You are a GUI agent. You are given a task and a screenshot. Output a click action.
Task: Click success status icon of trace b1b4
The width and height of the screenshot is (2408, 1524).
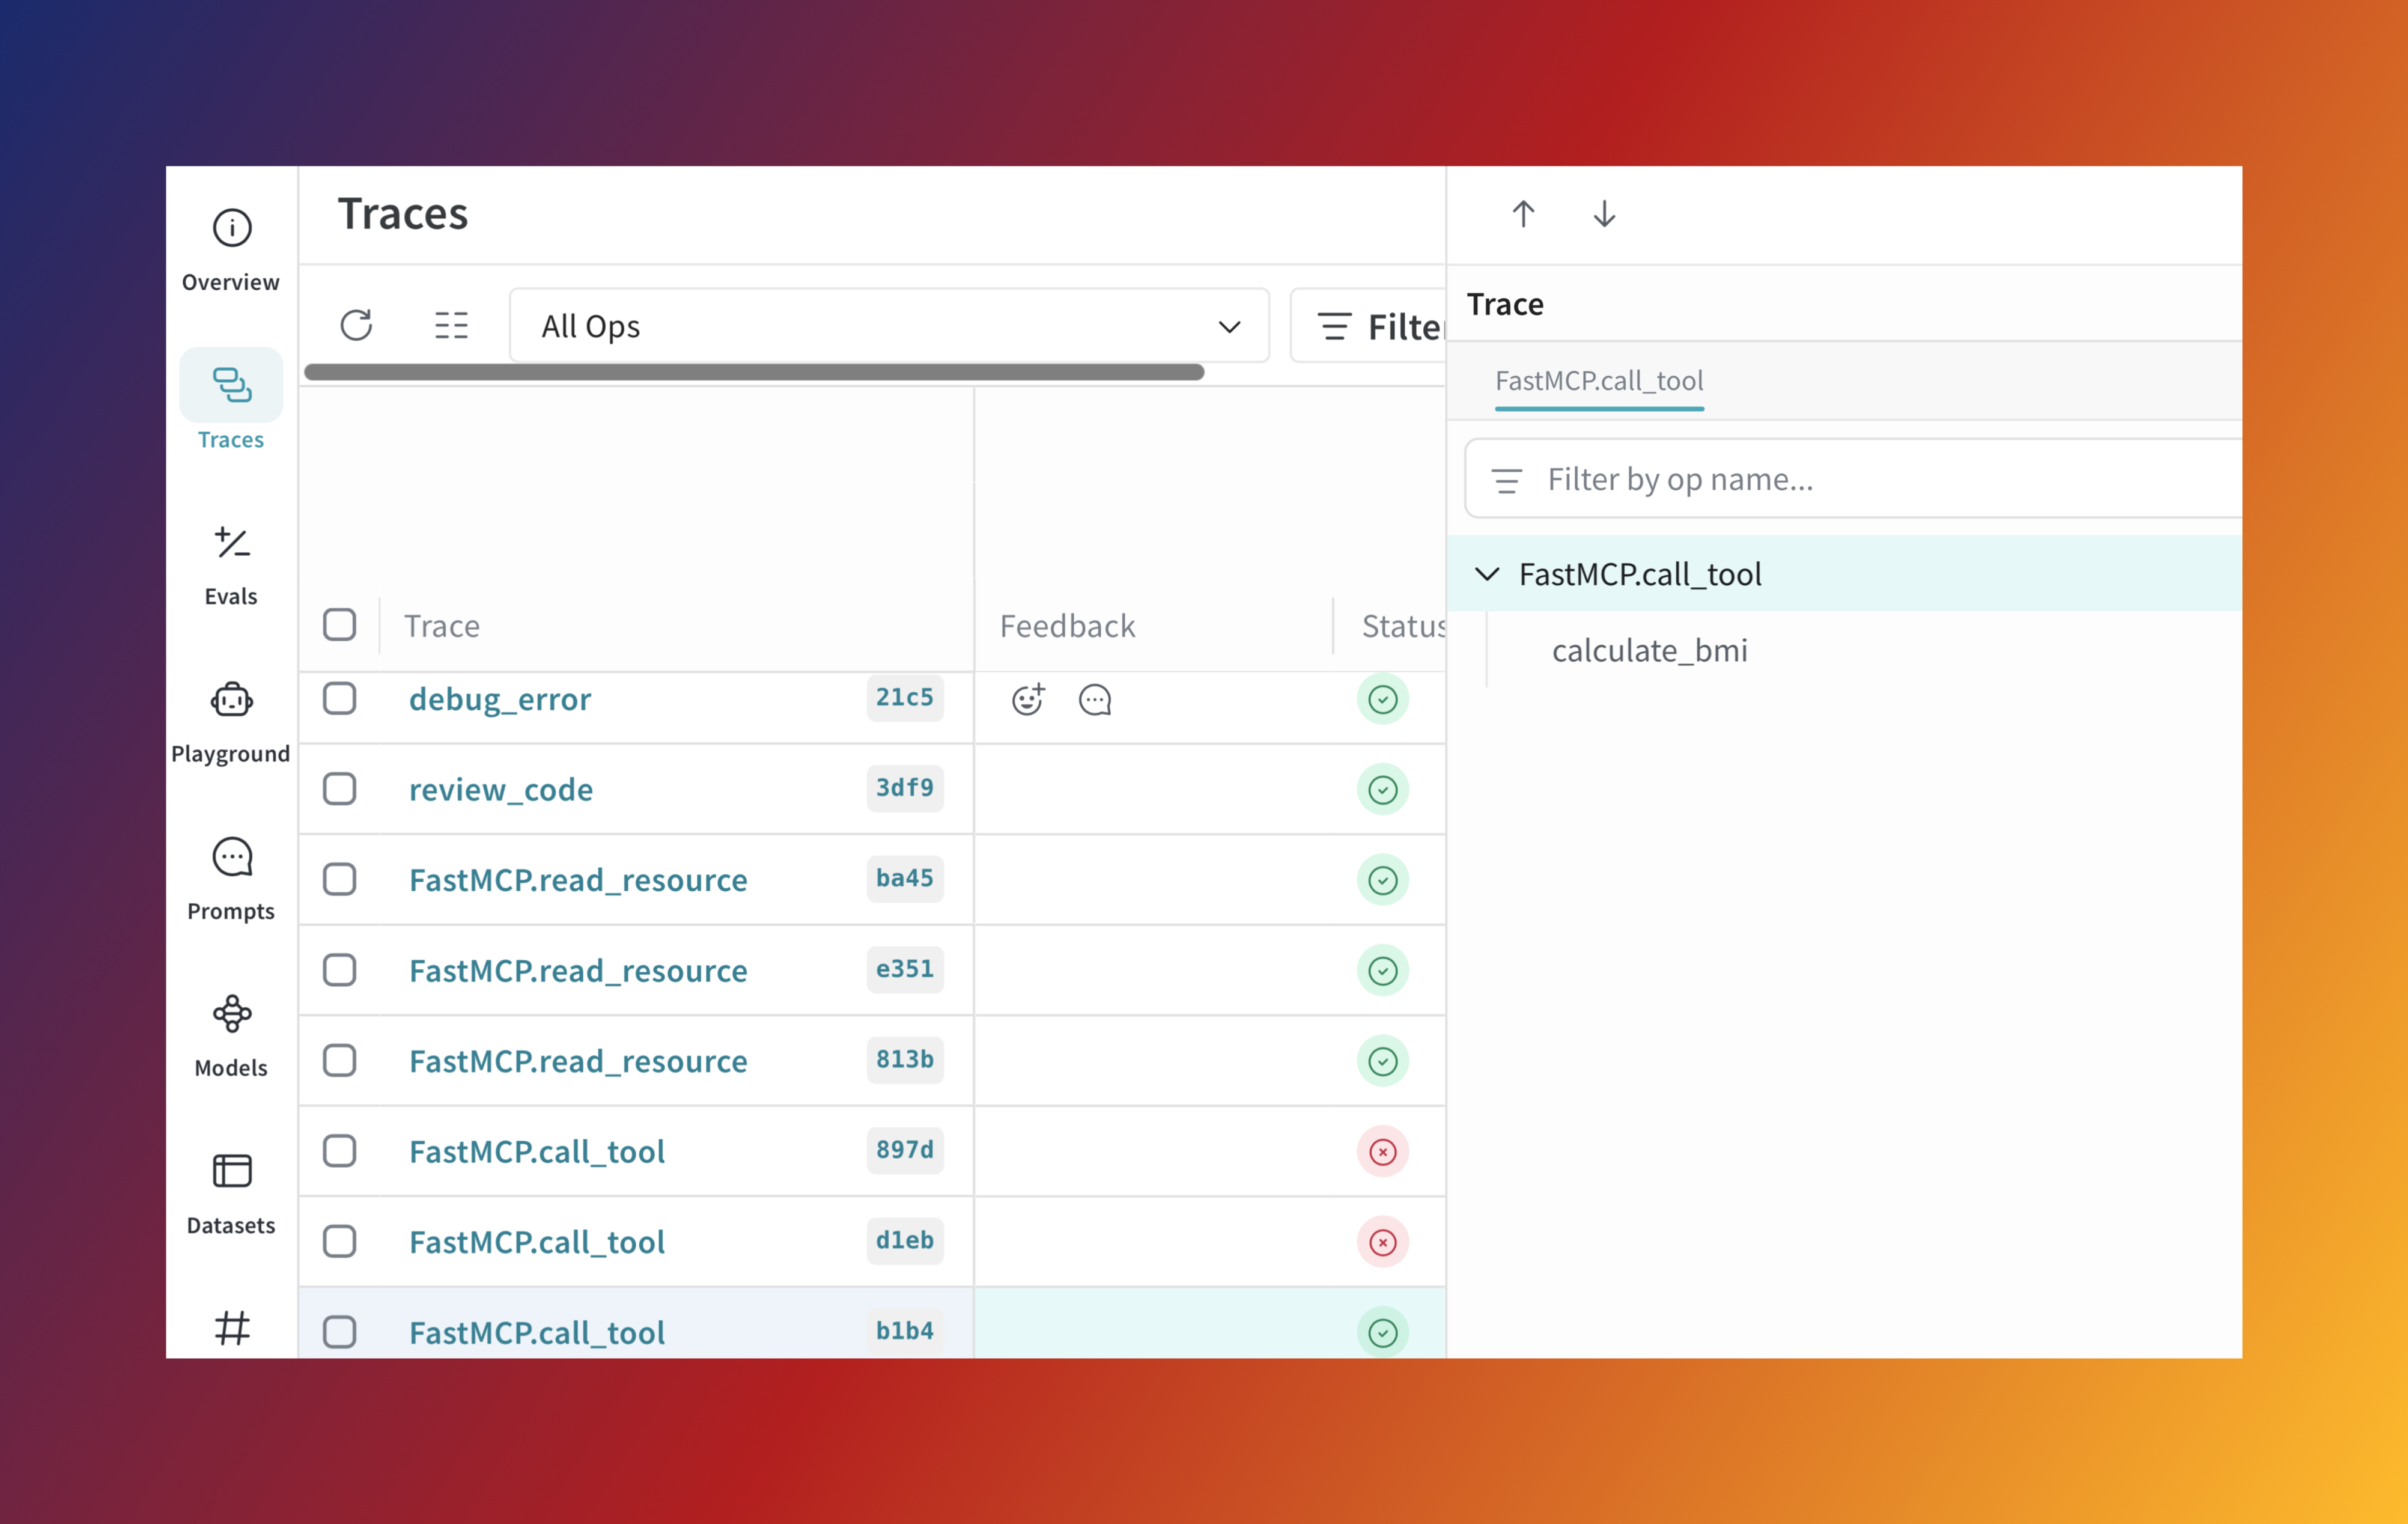(x=1382, y=1332)
